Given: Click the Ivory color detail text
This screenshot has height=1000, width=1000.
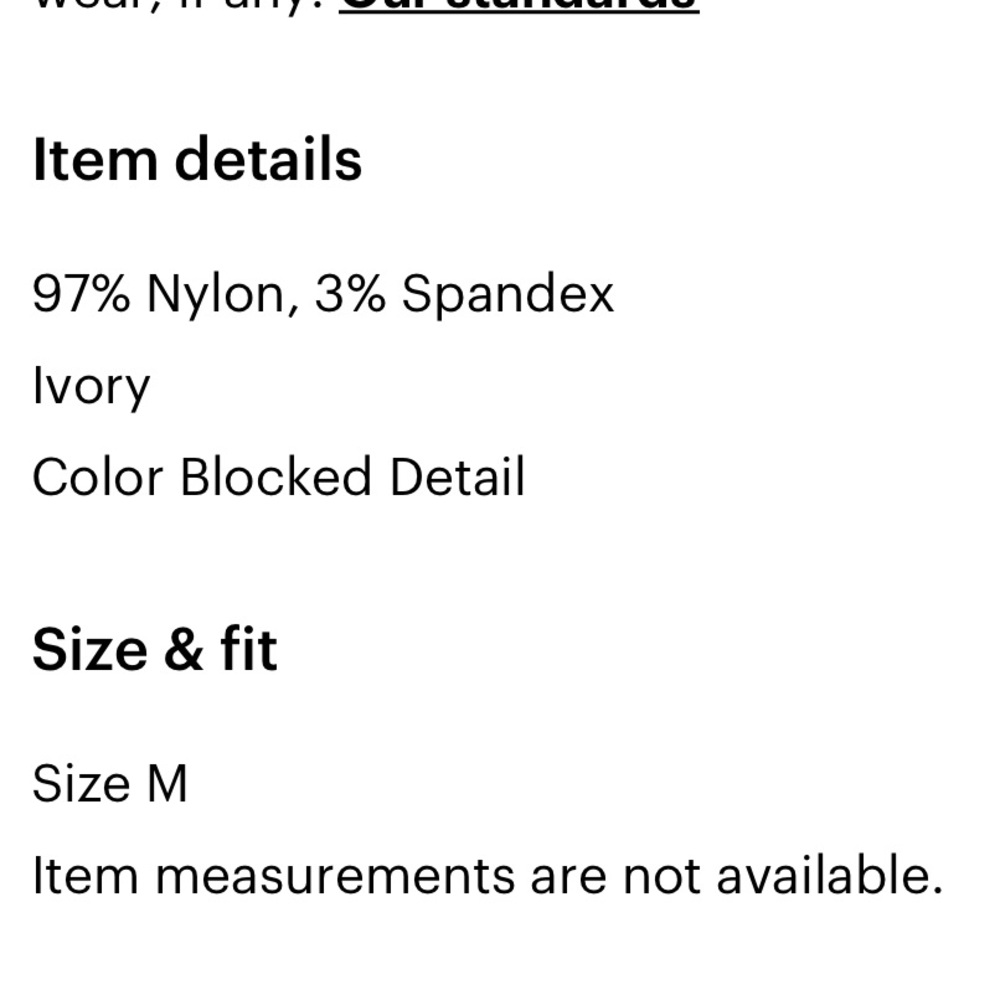Looking at the screenshot, I should coord(91,386).
